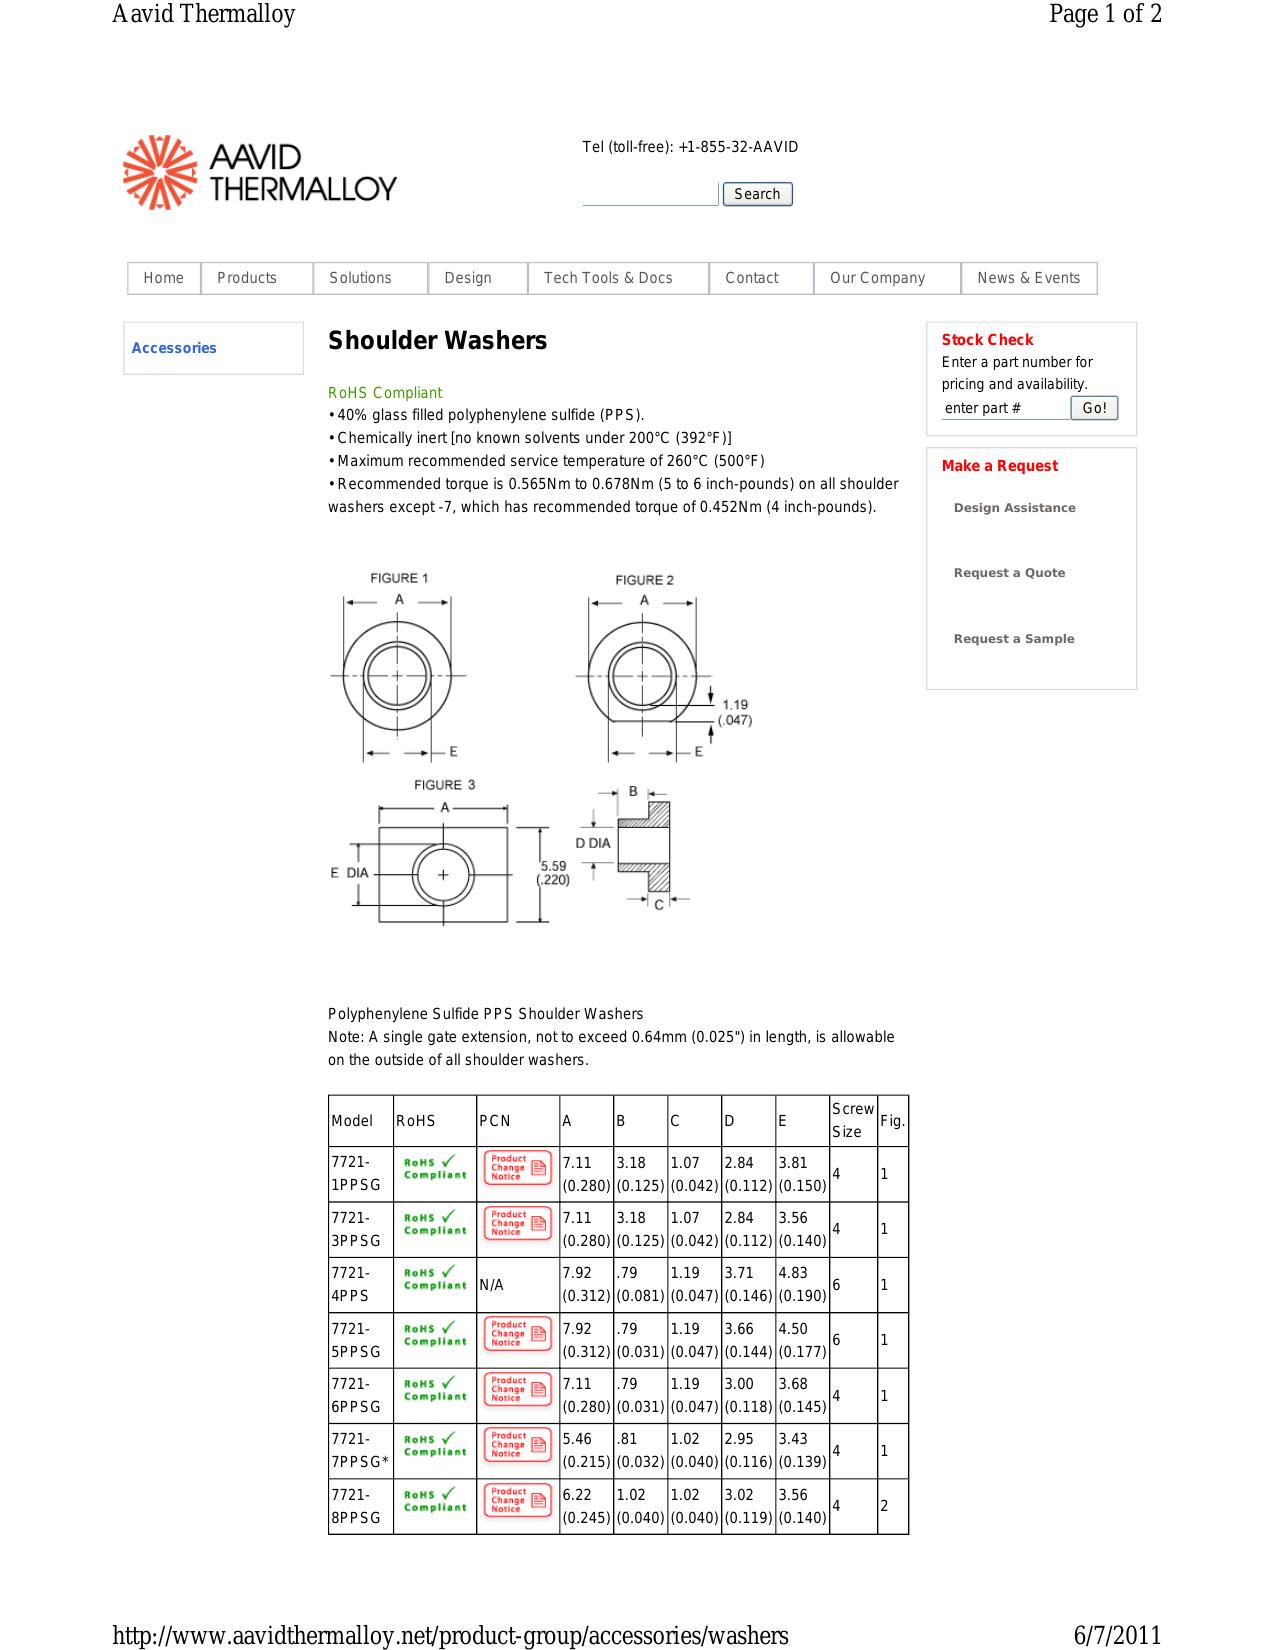Image resolution: width=1275 pixels, height=1650 pixels.
Task: Click the PCN column header
Action: click(x=518, y=1120)
